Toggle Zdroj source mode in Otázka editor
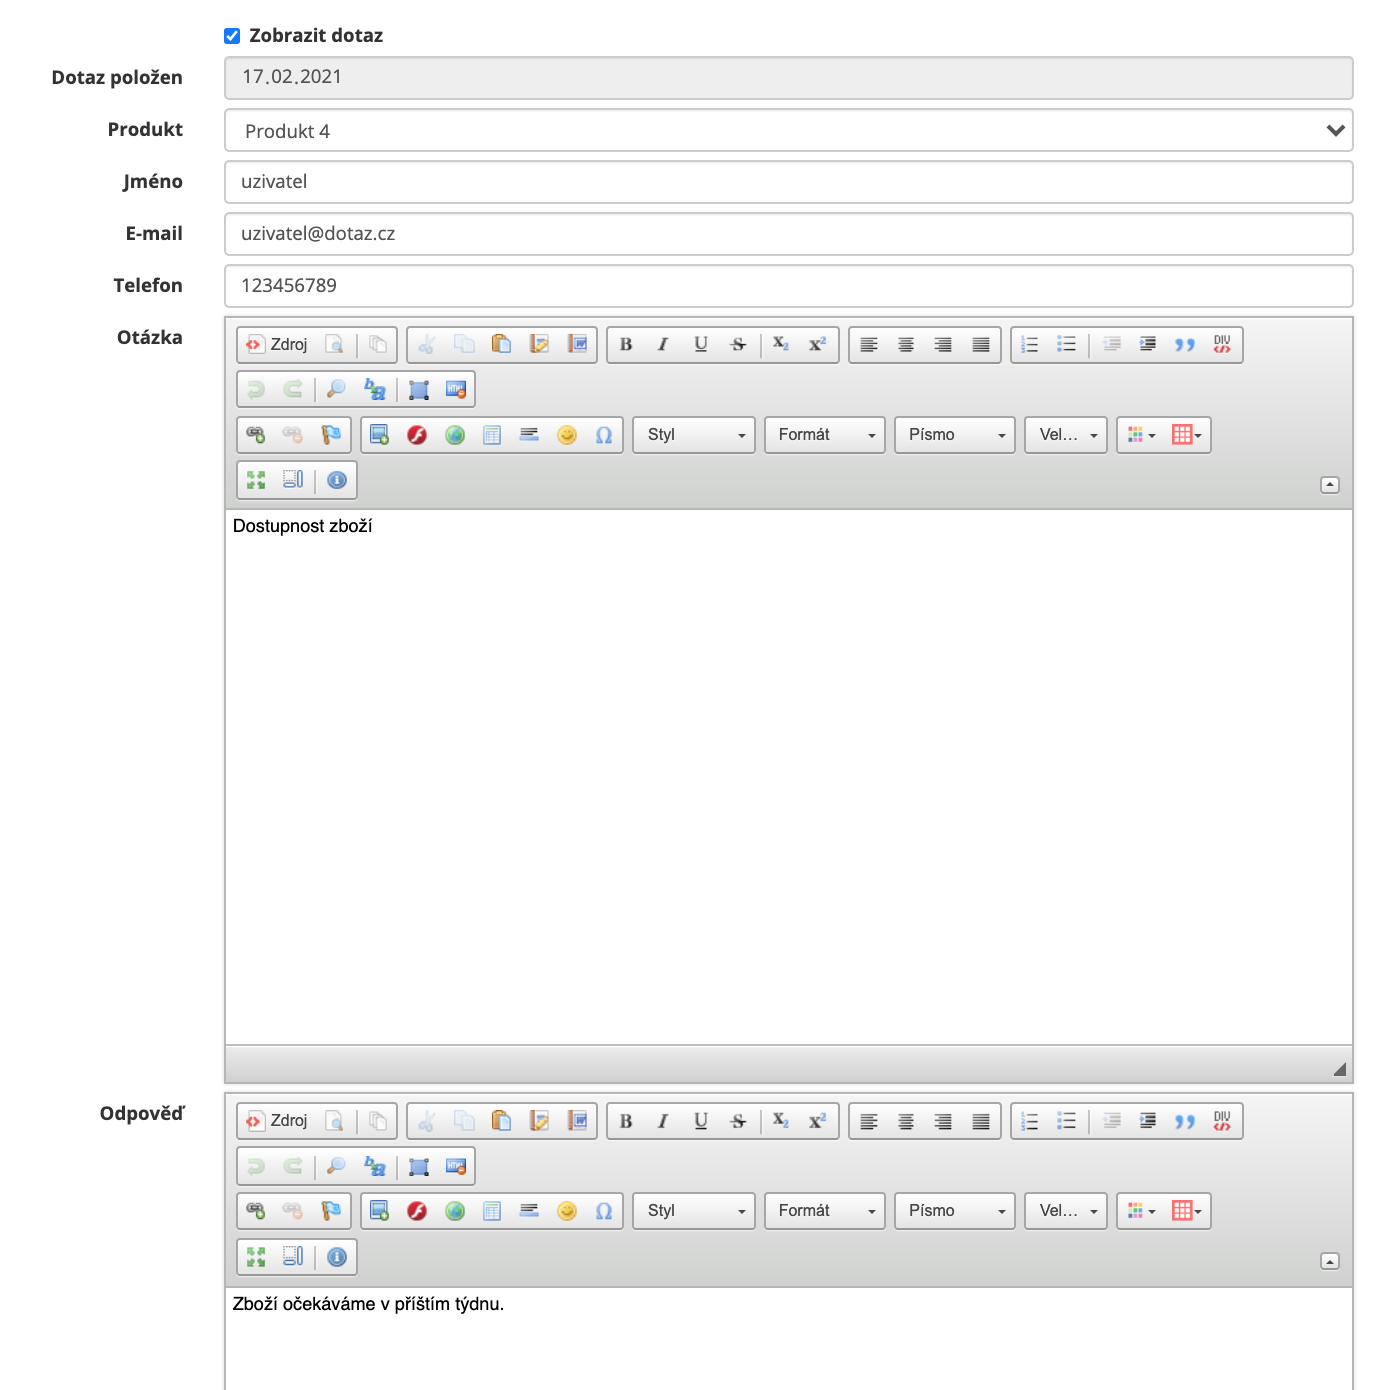Screen dimensions: 1388x1390 click(278, 345)
